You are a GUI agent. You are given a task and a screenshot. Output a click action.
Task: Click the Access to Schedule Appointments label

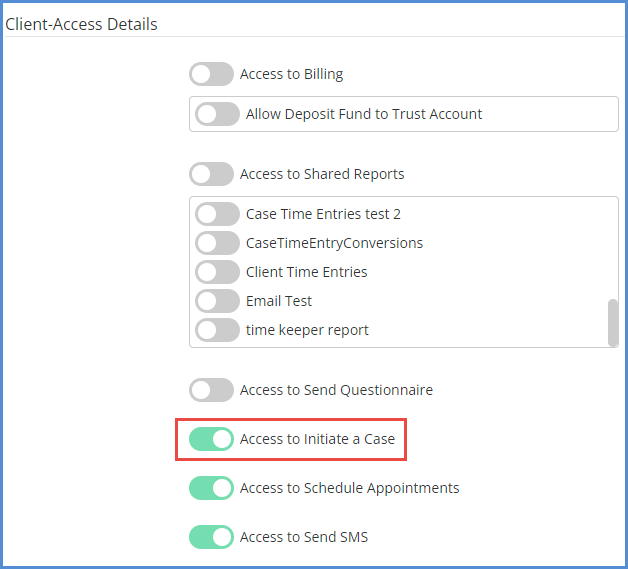click(x=349, y=488)
